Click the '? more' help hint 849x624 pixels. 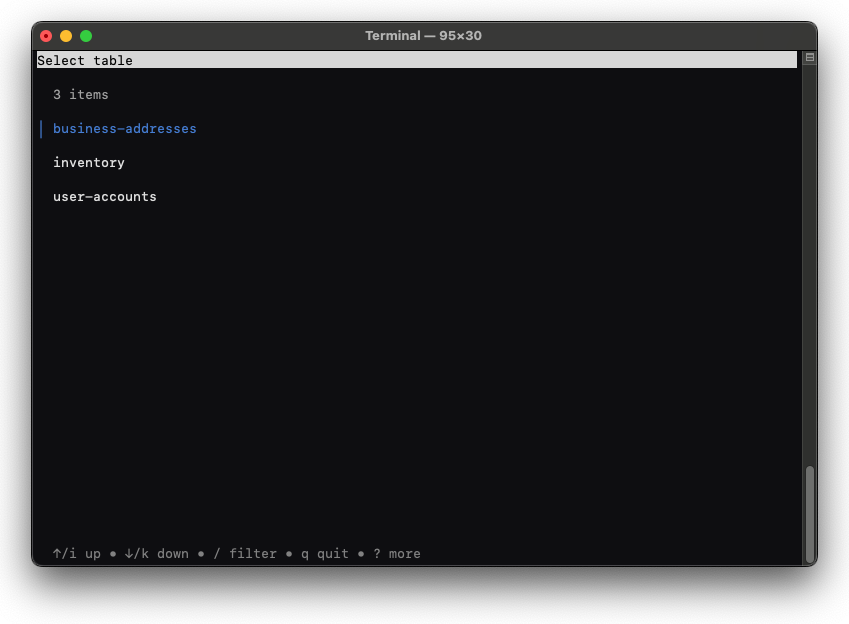coord(397,553)
